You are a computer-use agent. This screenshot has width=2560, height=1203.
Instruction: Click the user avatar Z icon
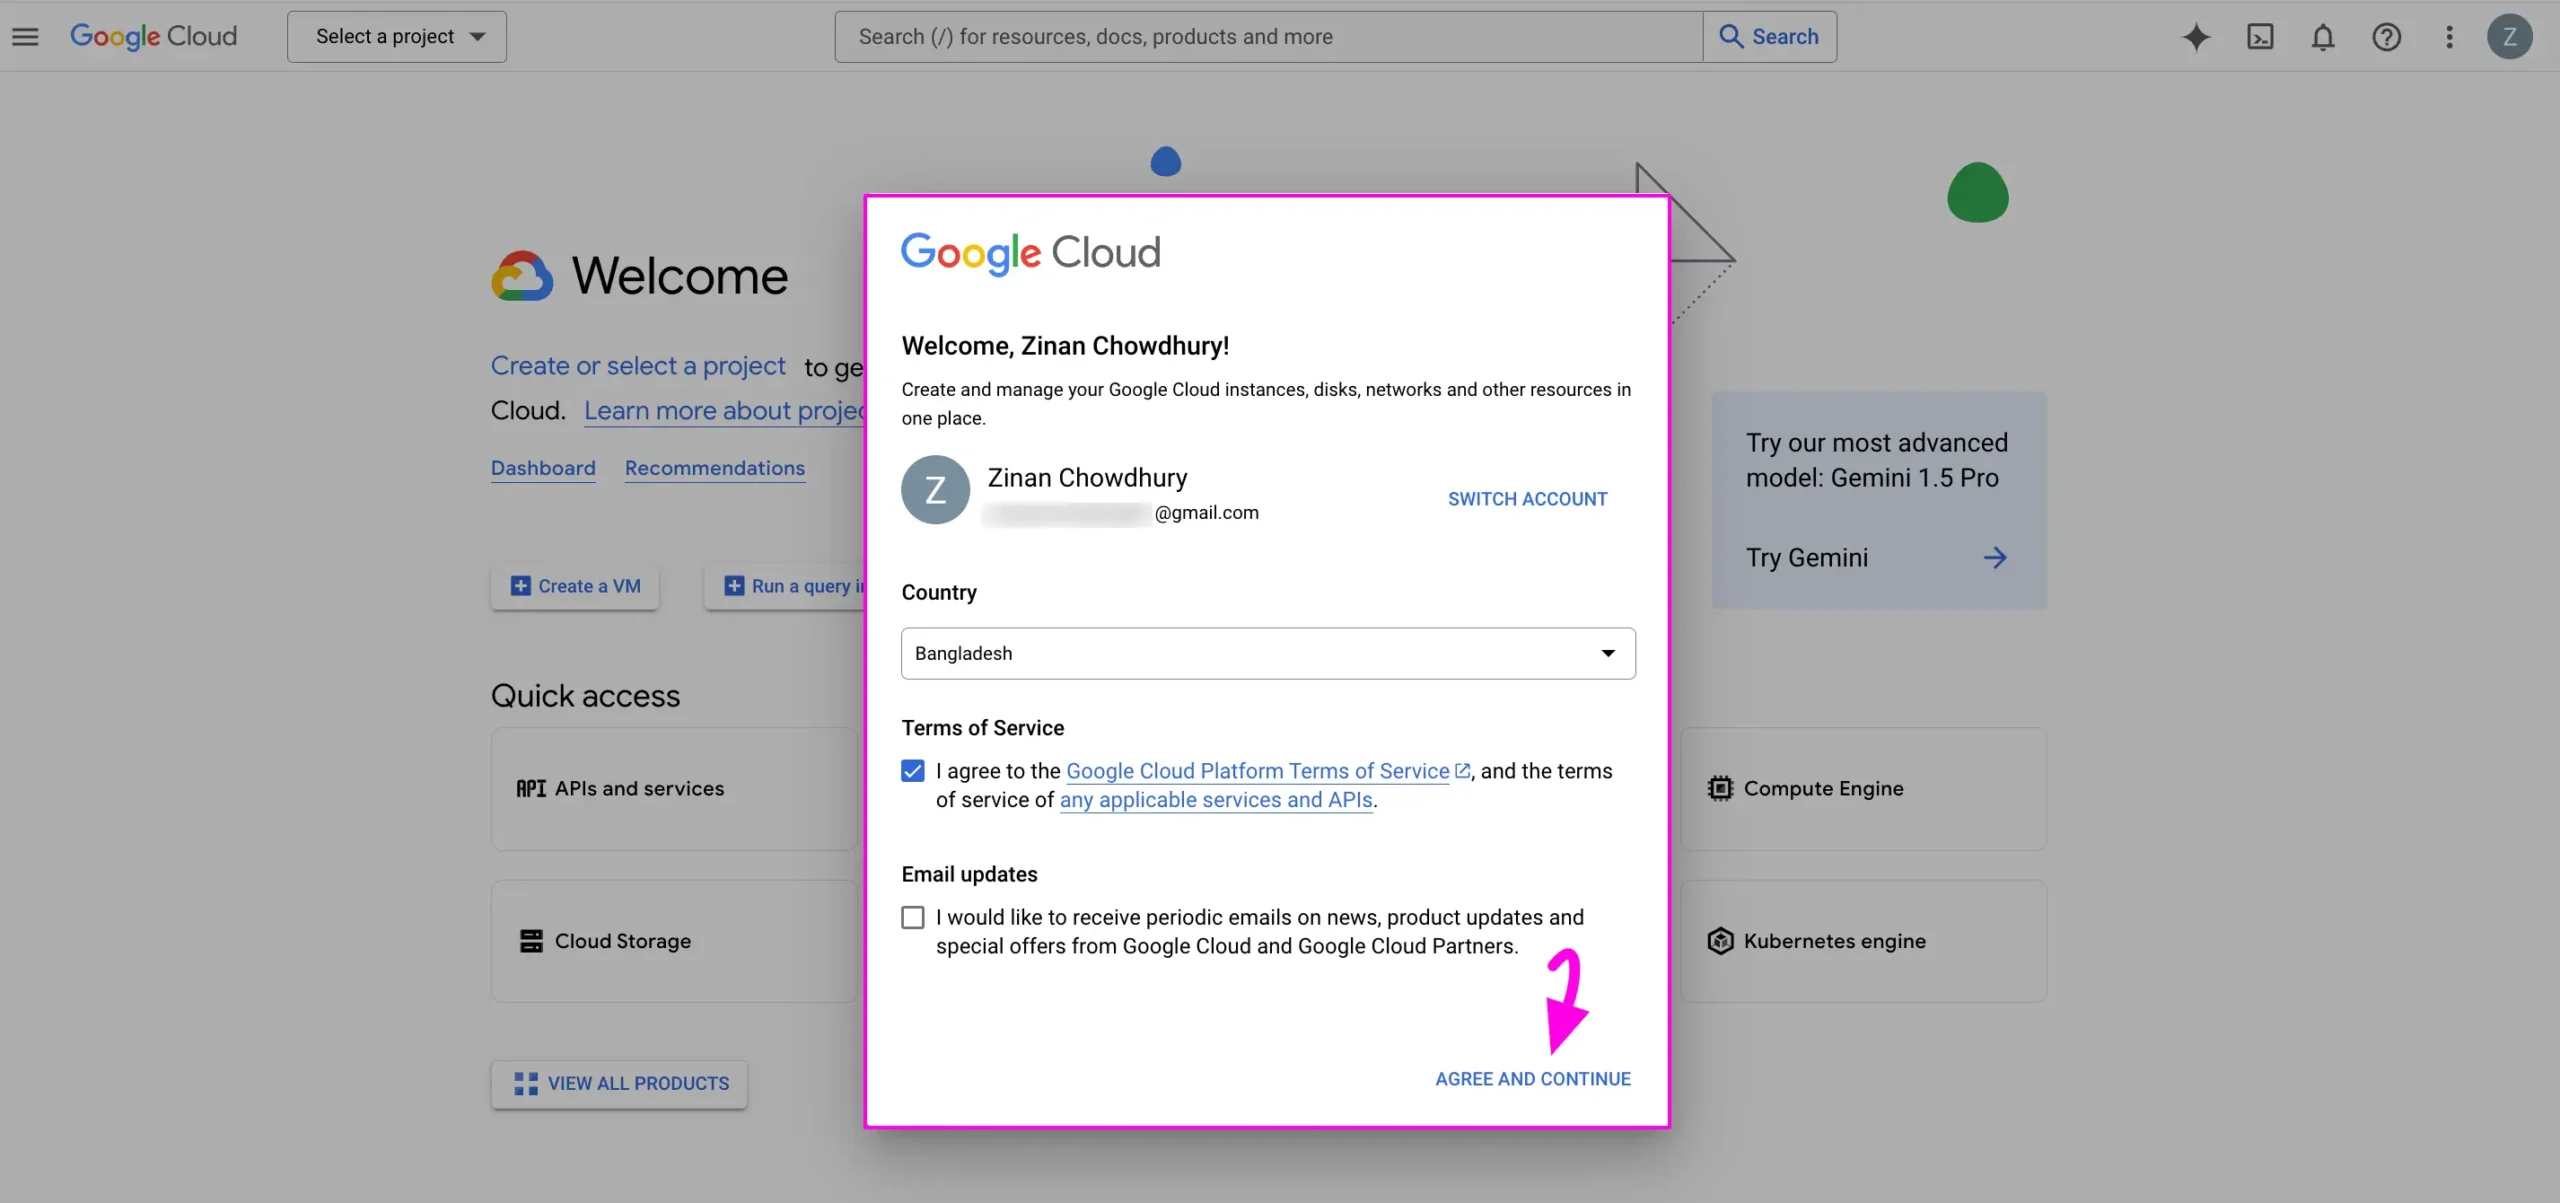point(2509,36)
